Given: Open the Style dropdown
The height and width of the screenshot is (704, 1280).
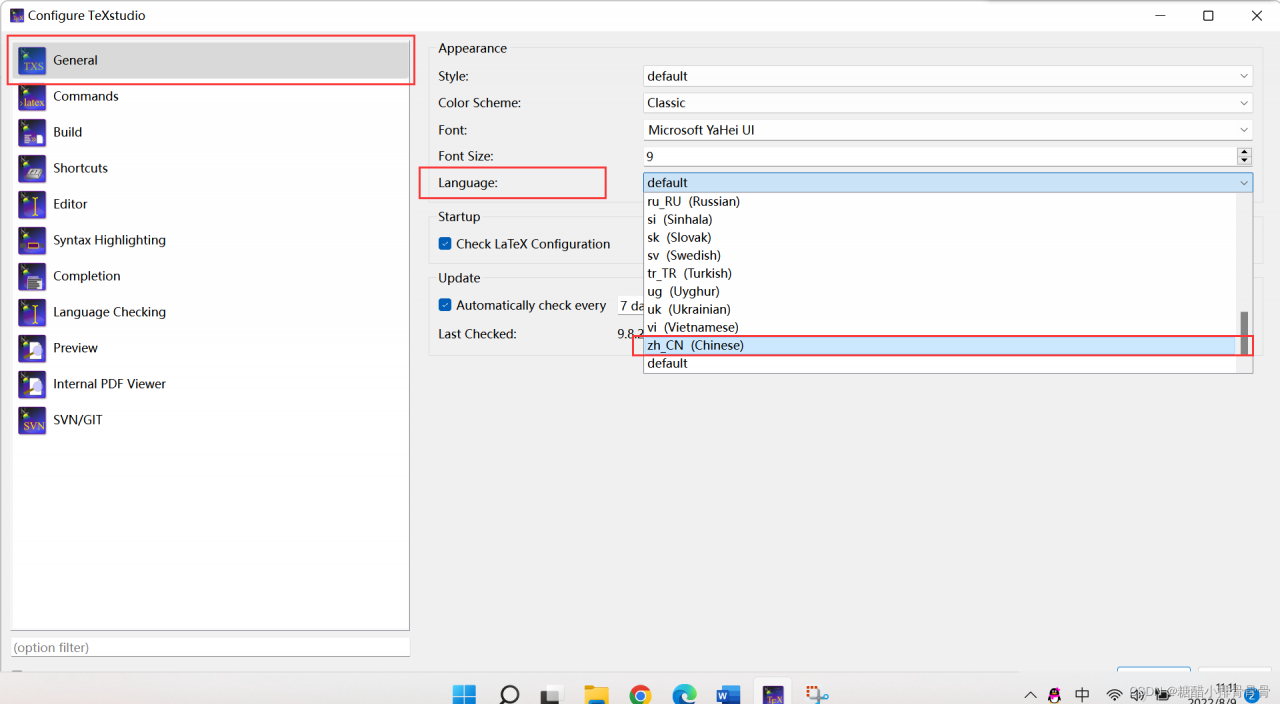Looking at the screenshot, I should [948, 76].
